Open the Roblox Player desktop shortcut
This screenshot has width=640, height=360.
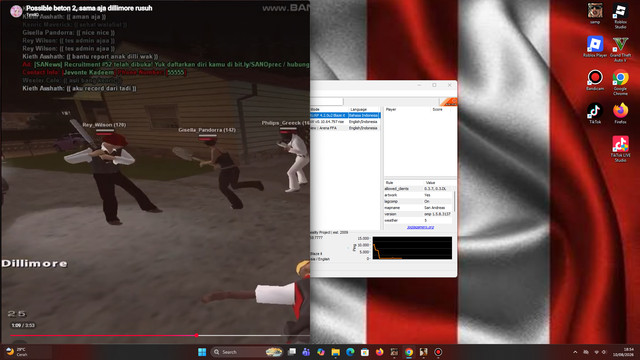(x=595, y=46)
